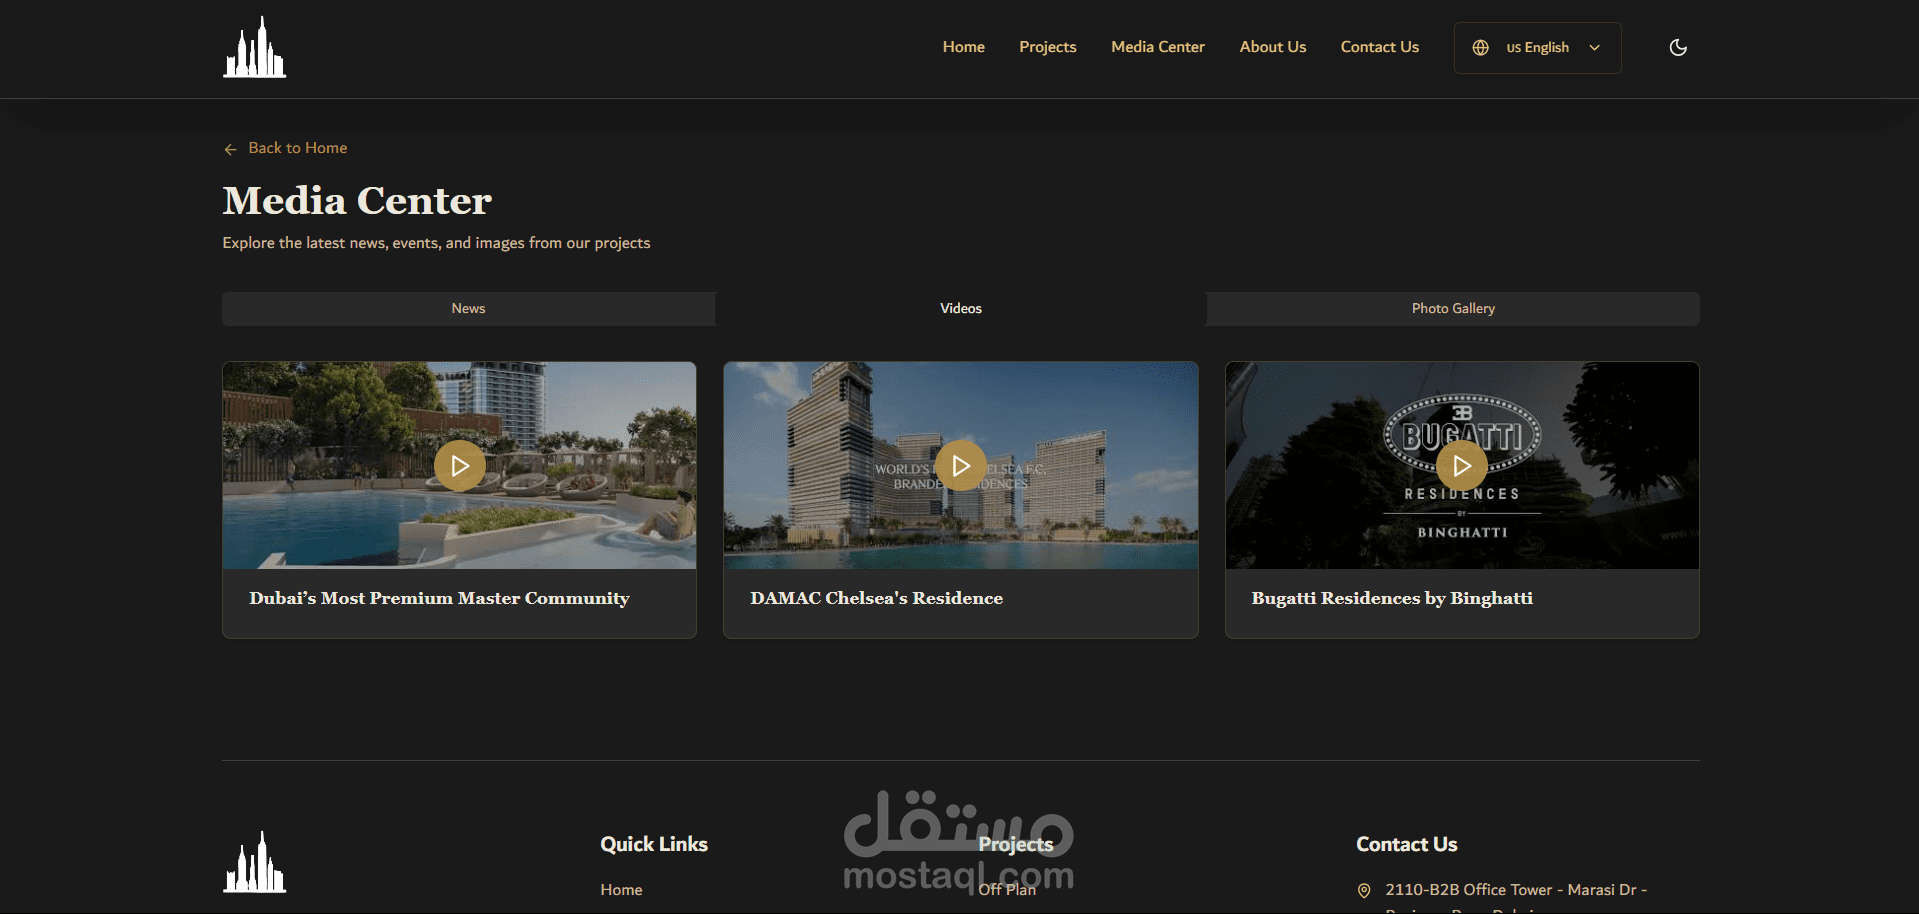The image size is (1919, 914).
Task: Switch to the News tab
Action: pyautogui.click(x=468, y=308)
